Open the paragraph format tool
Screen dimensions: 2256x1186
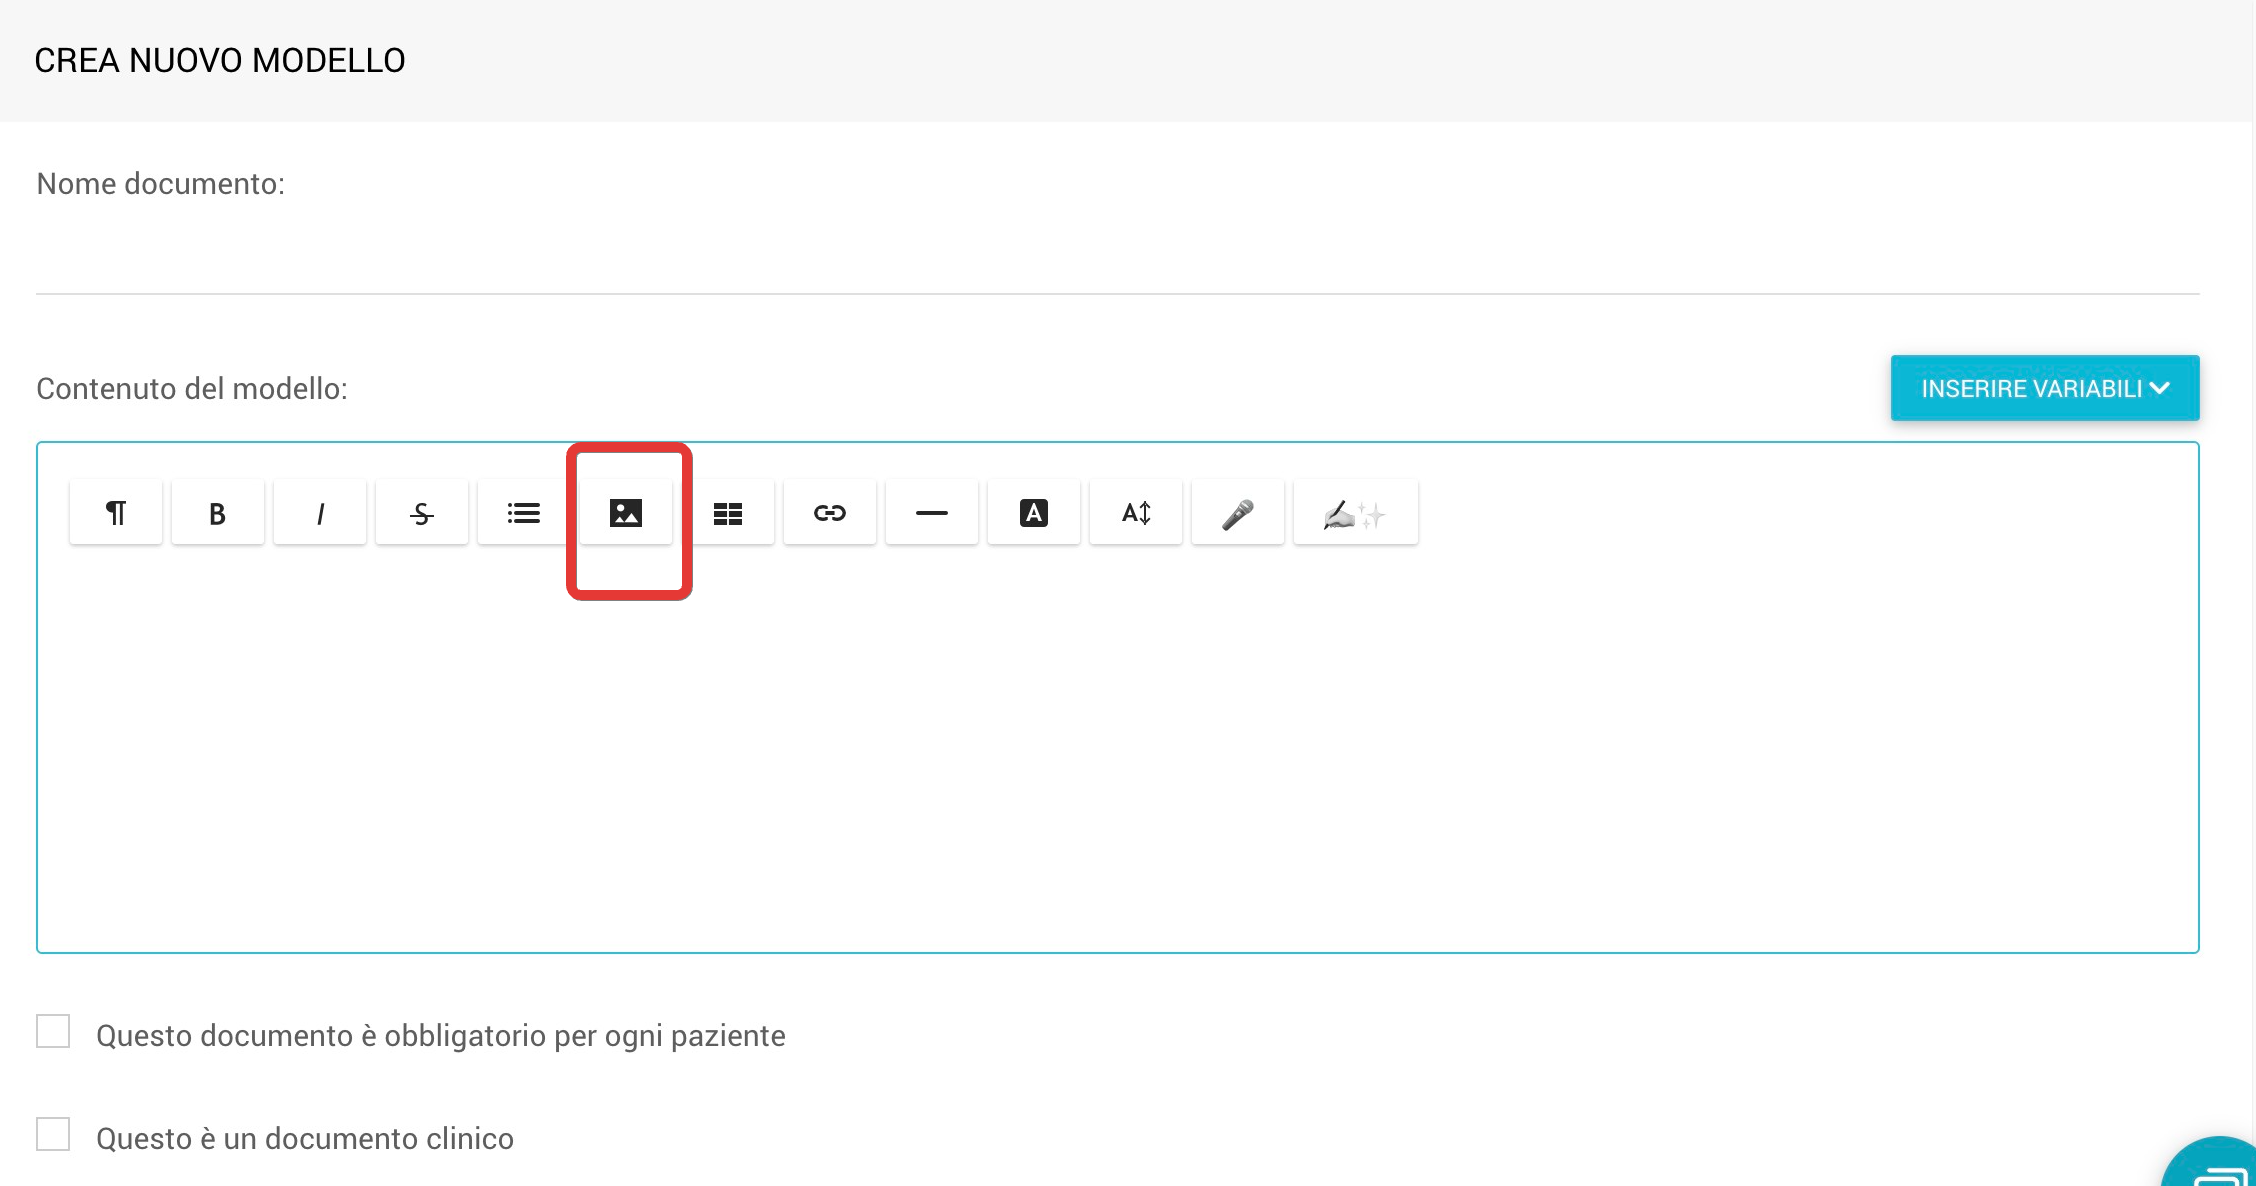[x=116, y=513]
